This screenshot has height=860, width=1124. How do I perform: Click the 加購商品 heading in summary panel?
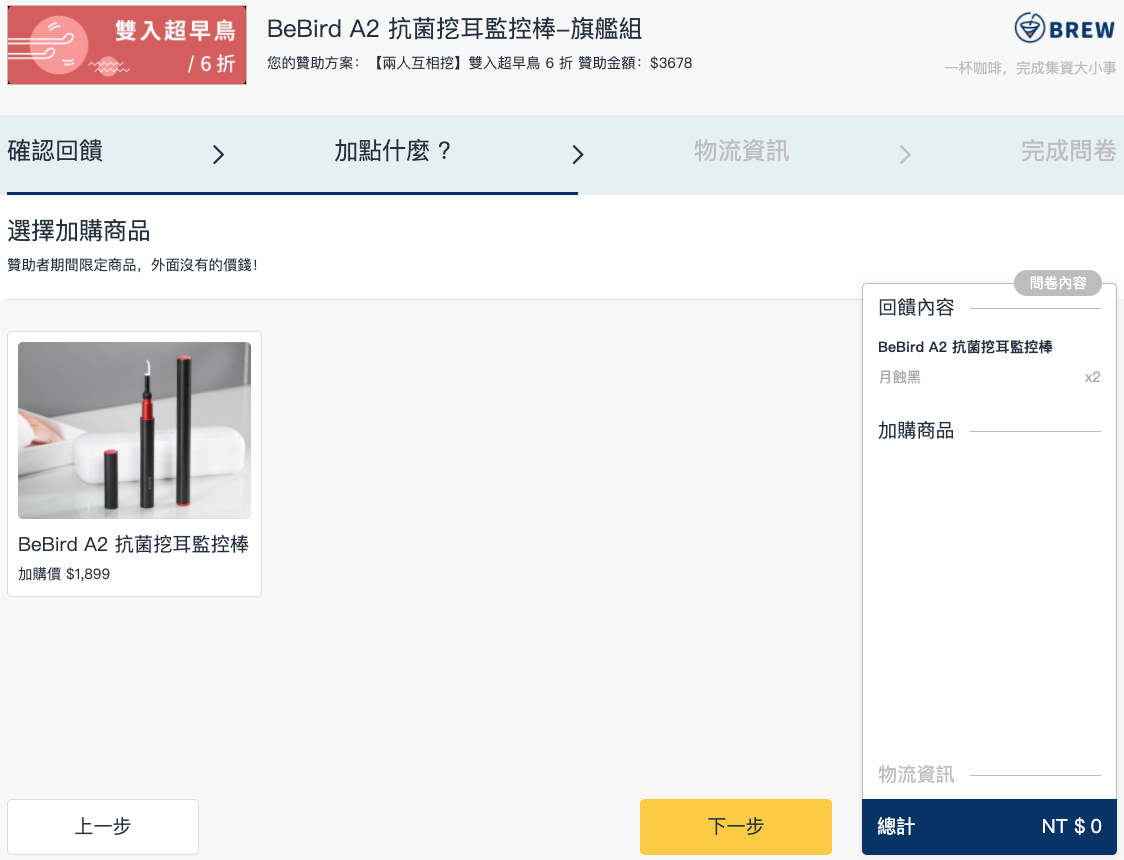[916, 431]
